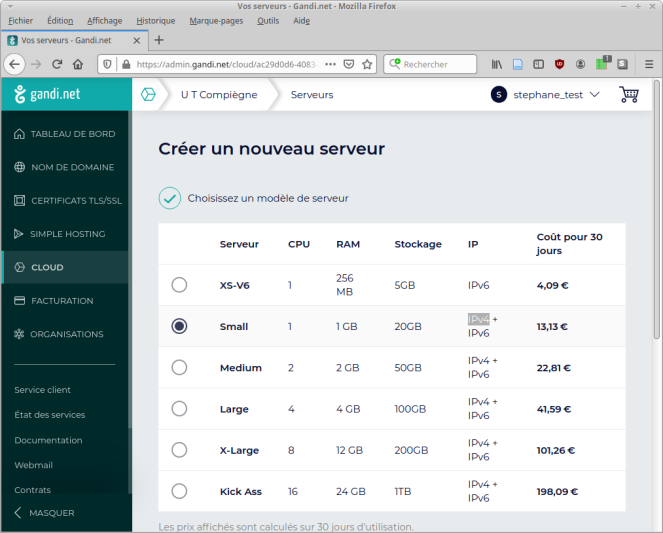Open the shopping cart
This screenshot has width=663, height=533.
pos(629,94)
